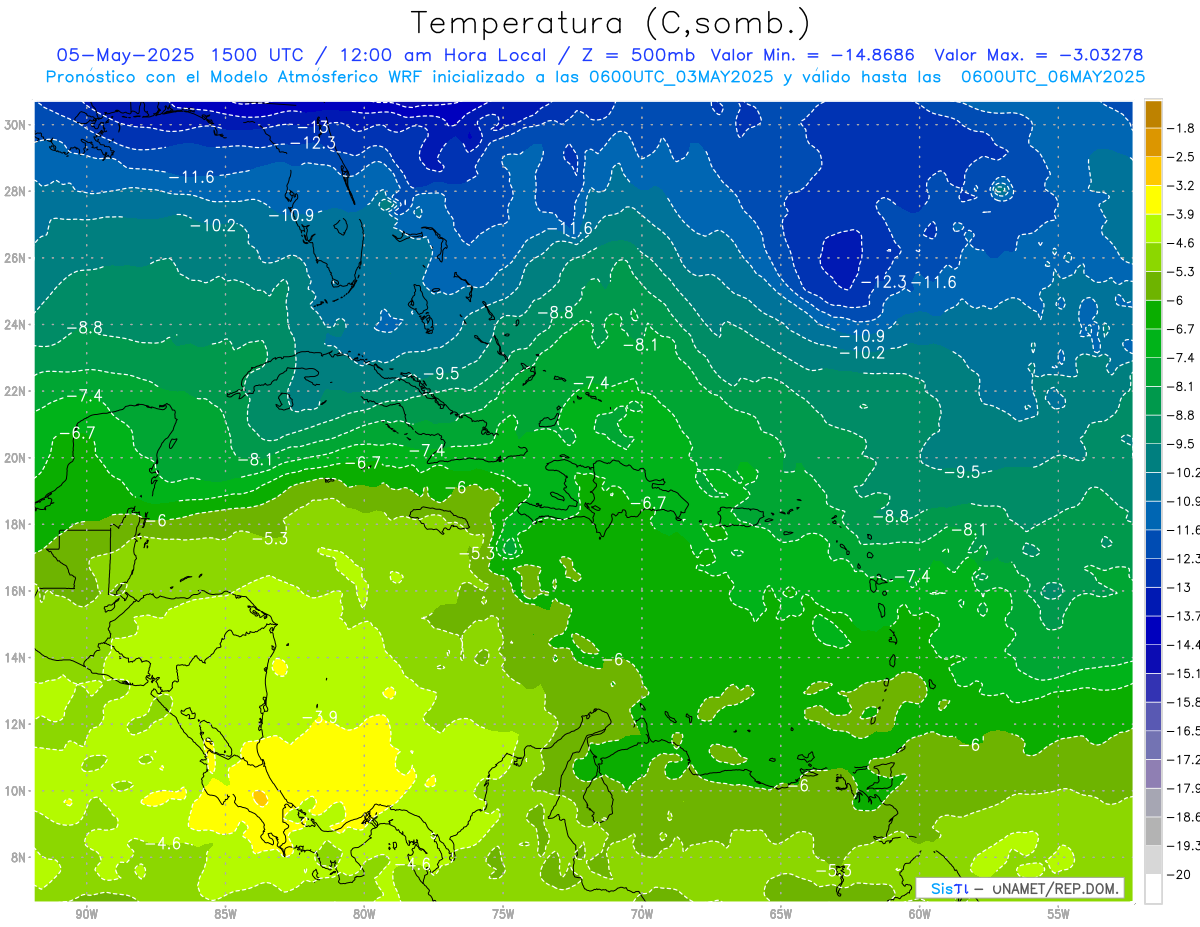1200x927 pixels.
Task: Click 'Valor Min. = -14.8686' text
Action: click(x=813, y=55)
